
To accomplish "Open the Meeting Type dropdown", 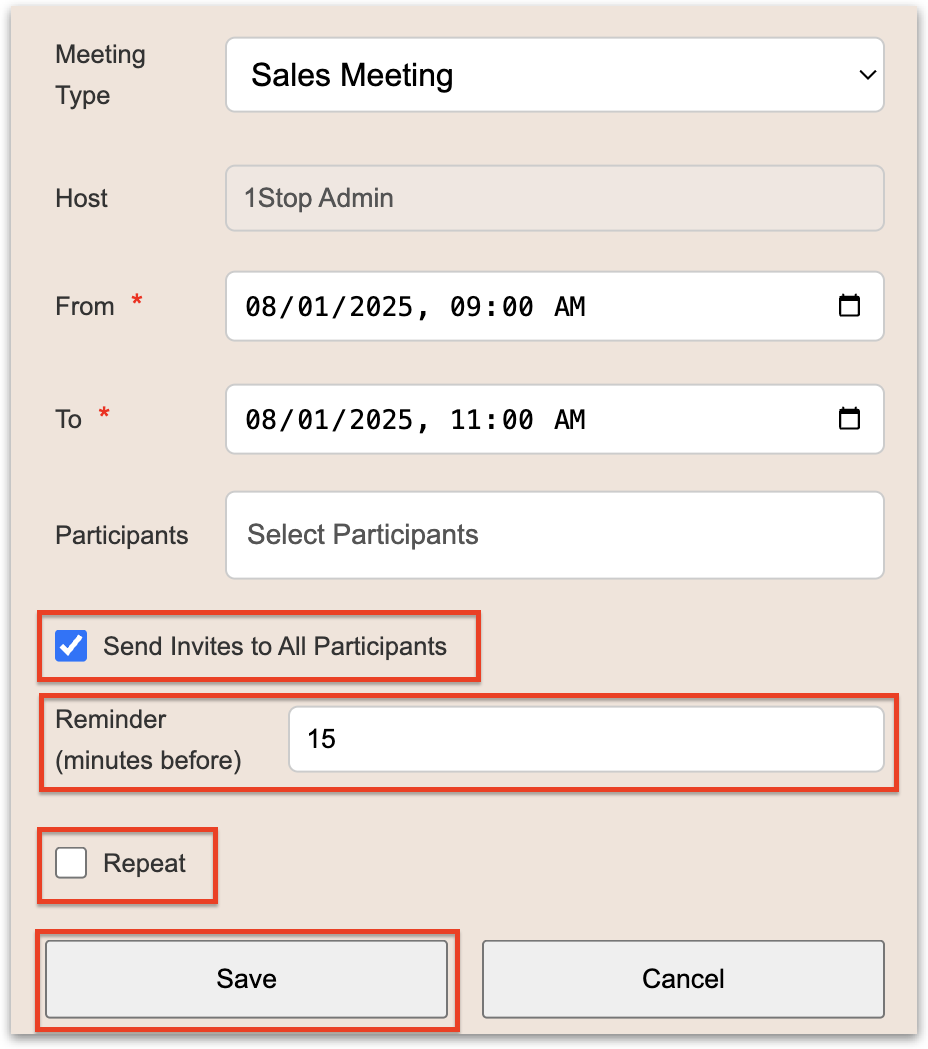I will [x=554, y=75].
